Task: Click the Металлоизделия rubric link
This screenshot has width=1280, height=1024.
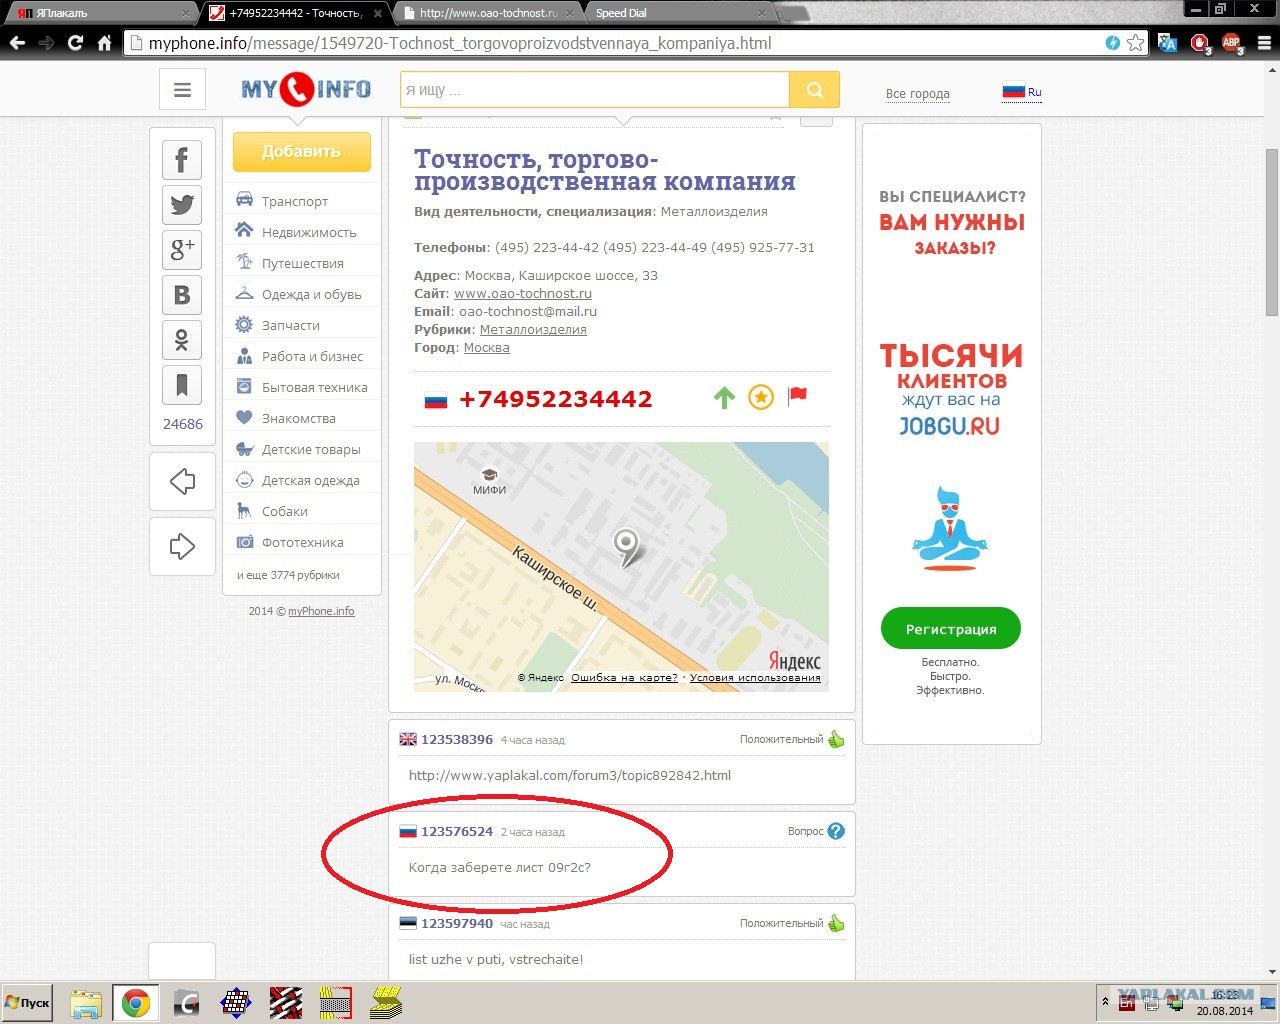Action: [x=533, y=329]
